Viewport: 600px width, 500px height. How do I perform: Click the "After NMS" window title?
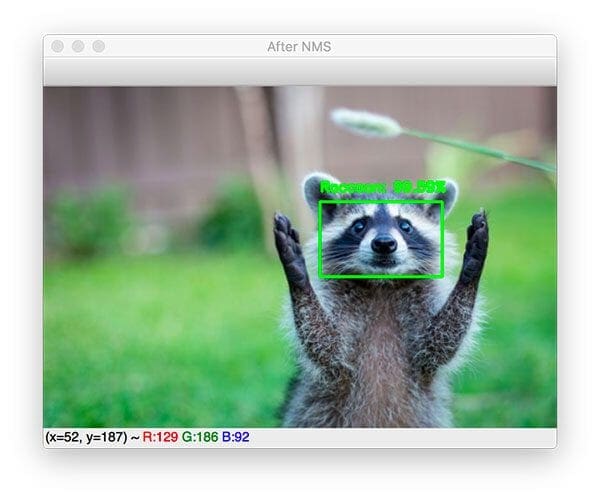click(300, 47)
